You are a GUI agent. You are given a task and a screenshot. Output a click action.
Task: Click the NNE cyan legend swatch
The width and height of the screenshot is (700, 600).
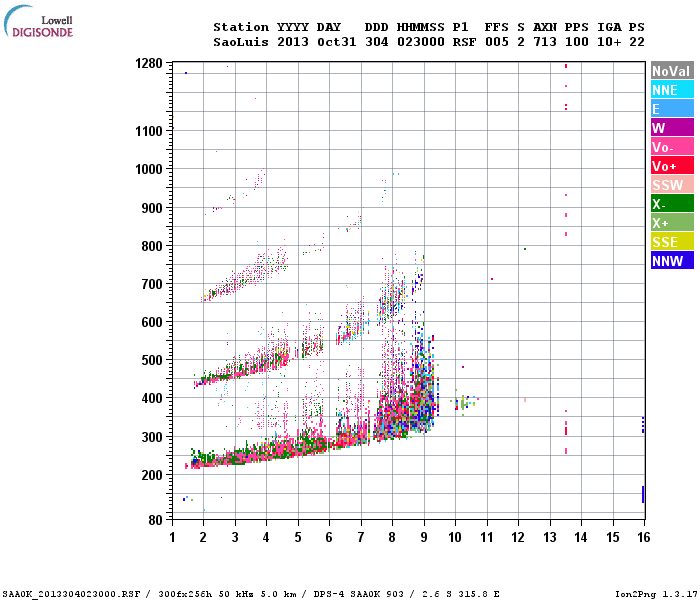pos(672,90)
